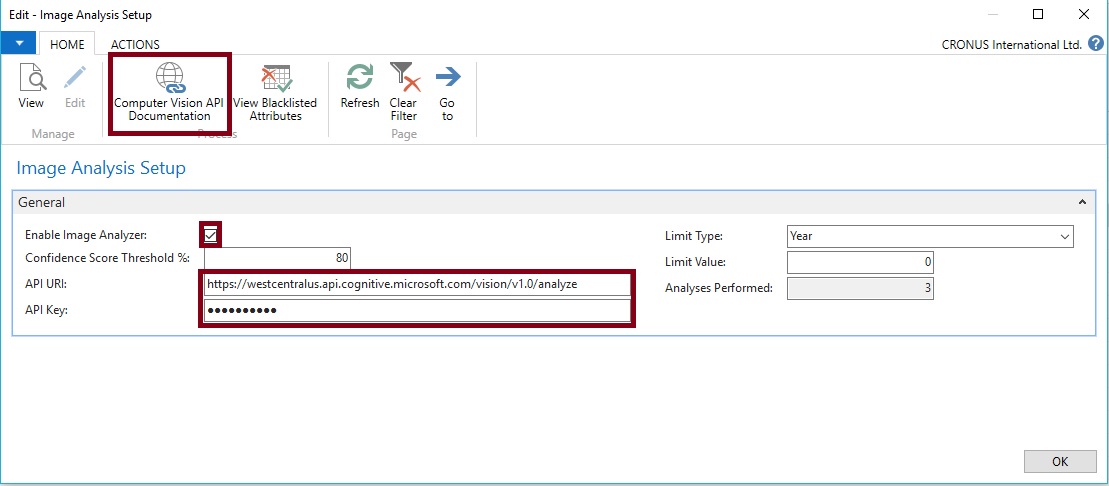Click the Confidence Score Threshold field
1109x486 pixels.
click(277, 259)
